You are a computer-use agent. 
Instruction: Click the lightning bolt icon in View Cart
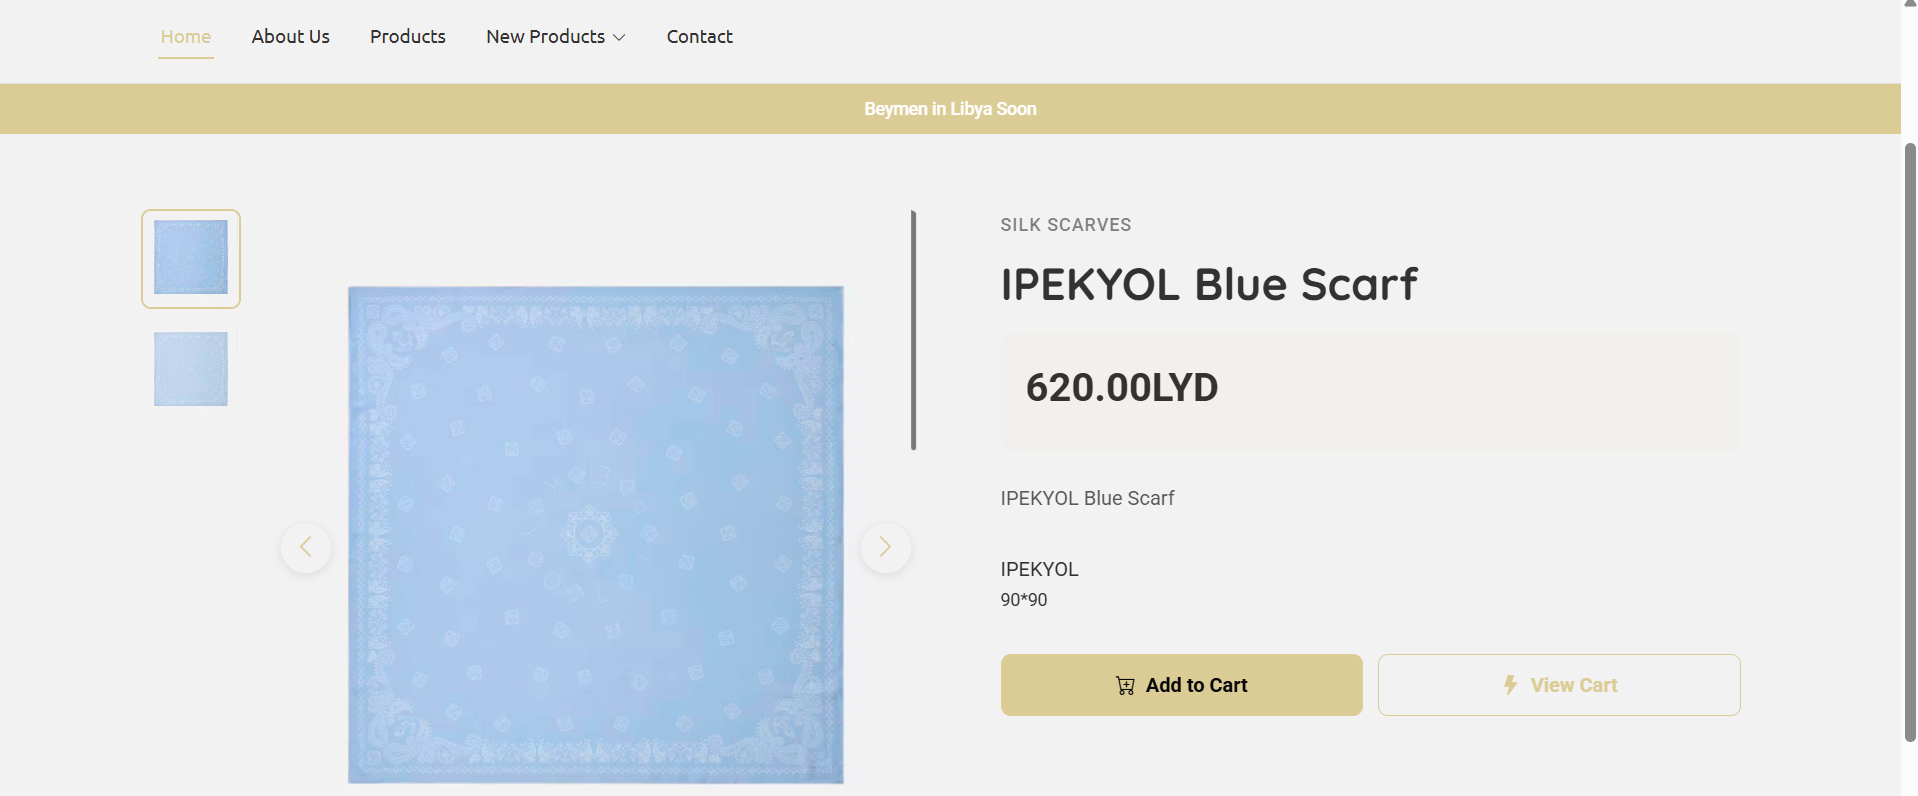pos(1510,685)
